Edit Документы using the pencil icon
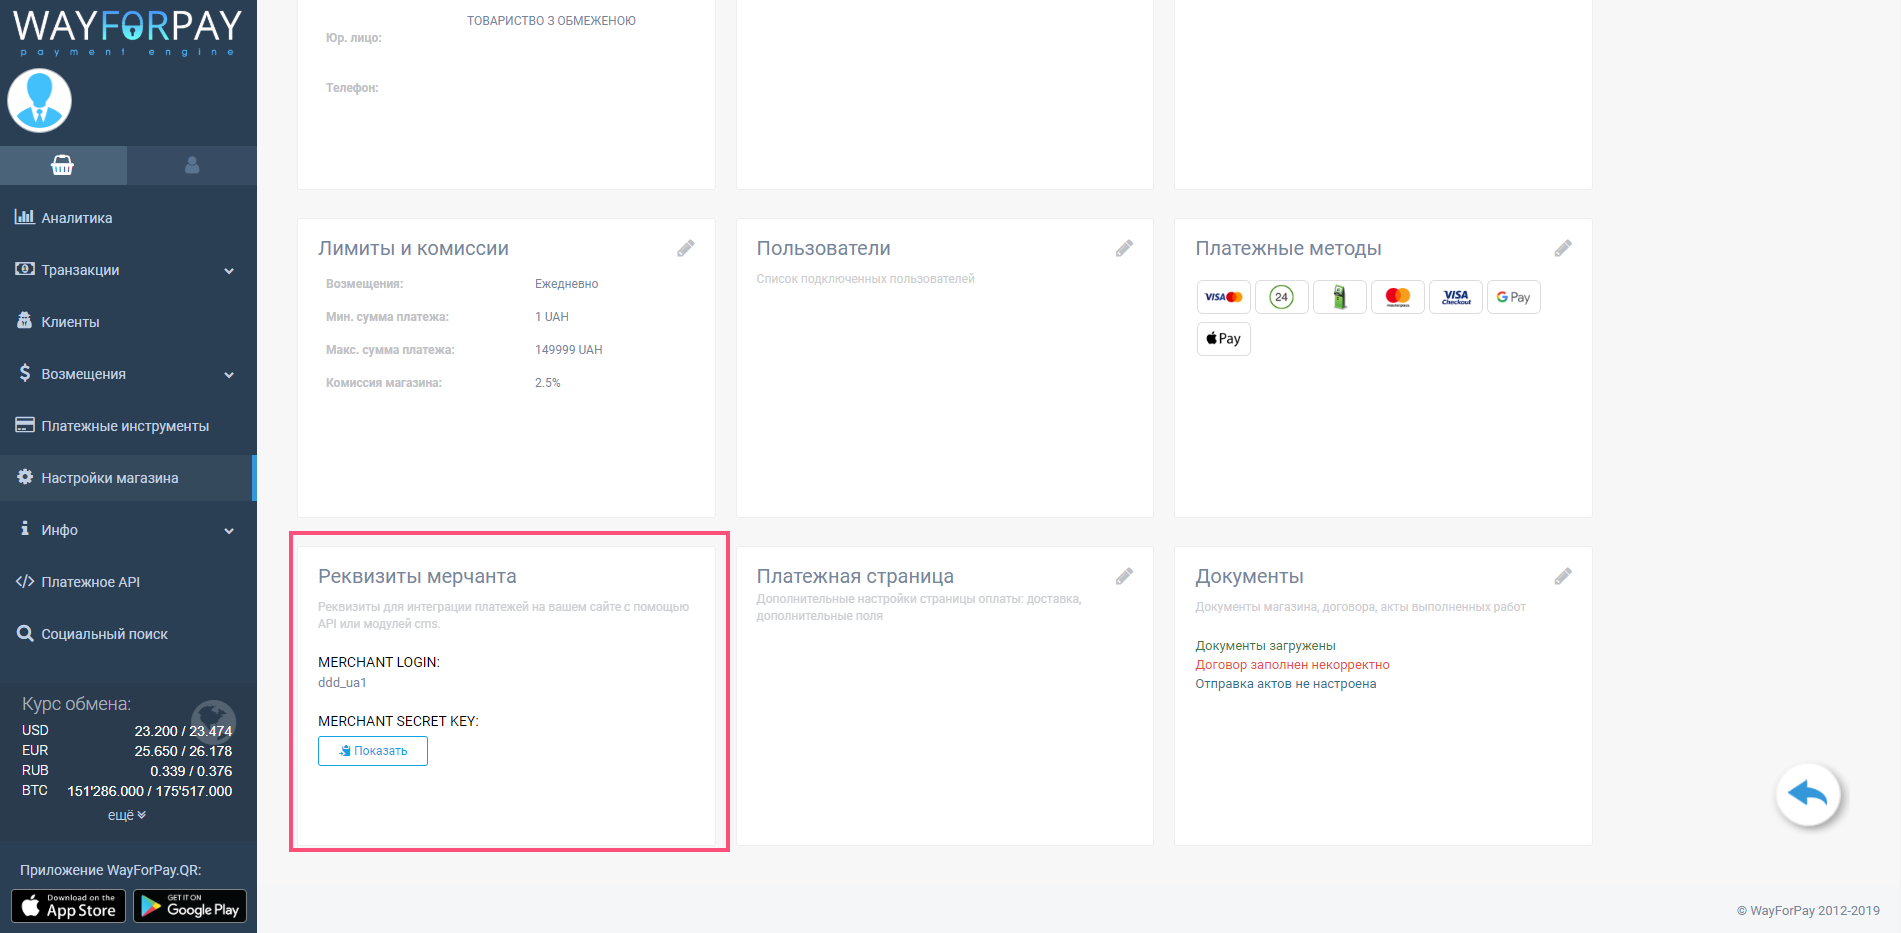The image size is (1901, 933). 1562,576
